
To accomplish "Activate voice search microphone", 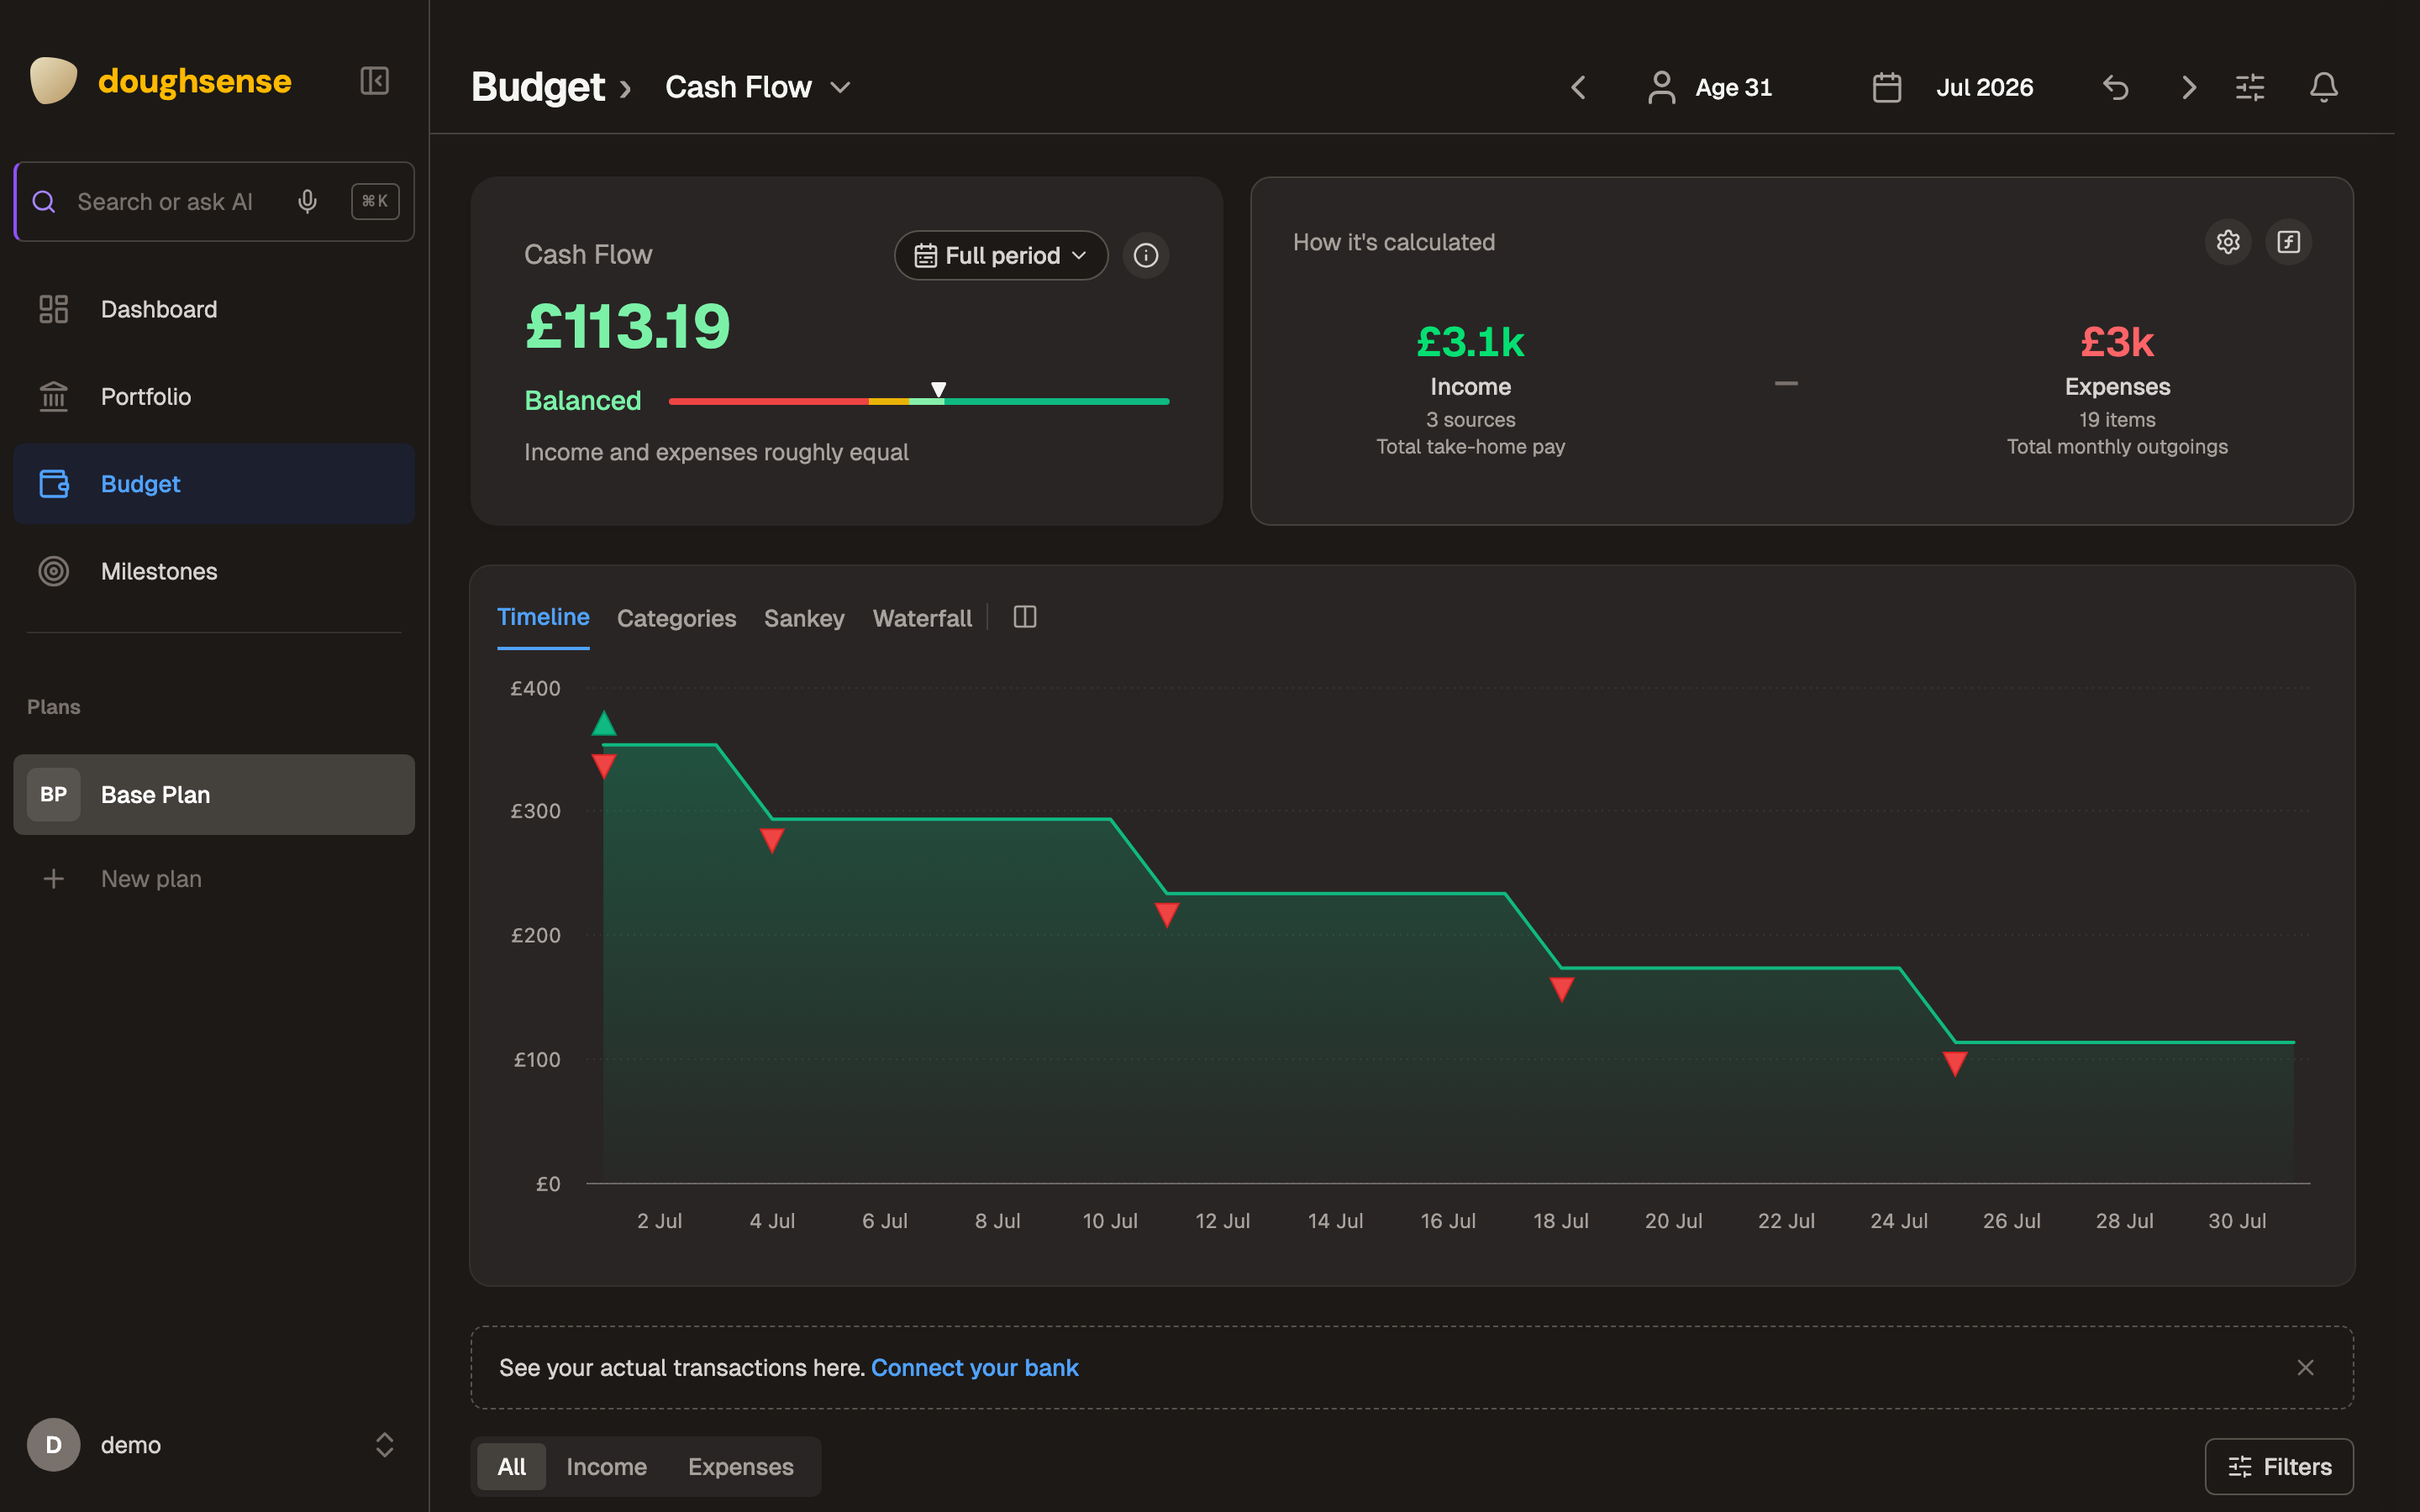I will tap(307, 201).
